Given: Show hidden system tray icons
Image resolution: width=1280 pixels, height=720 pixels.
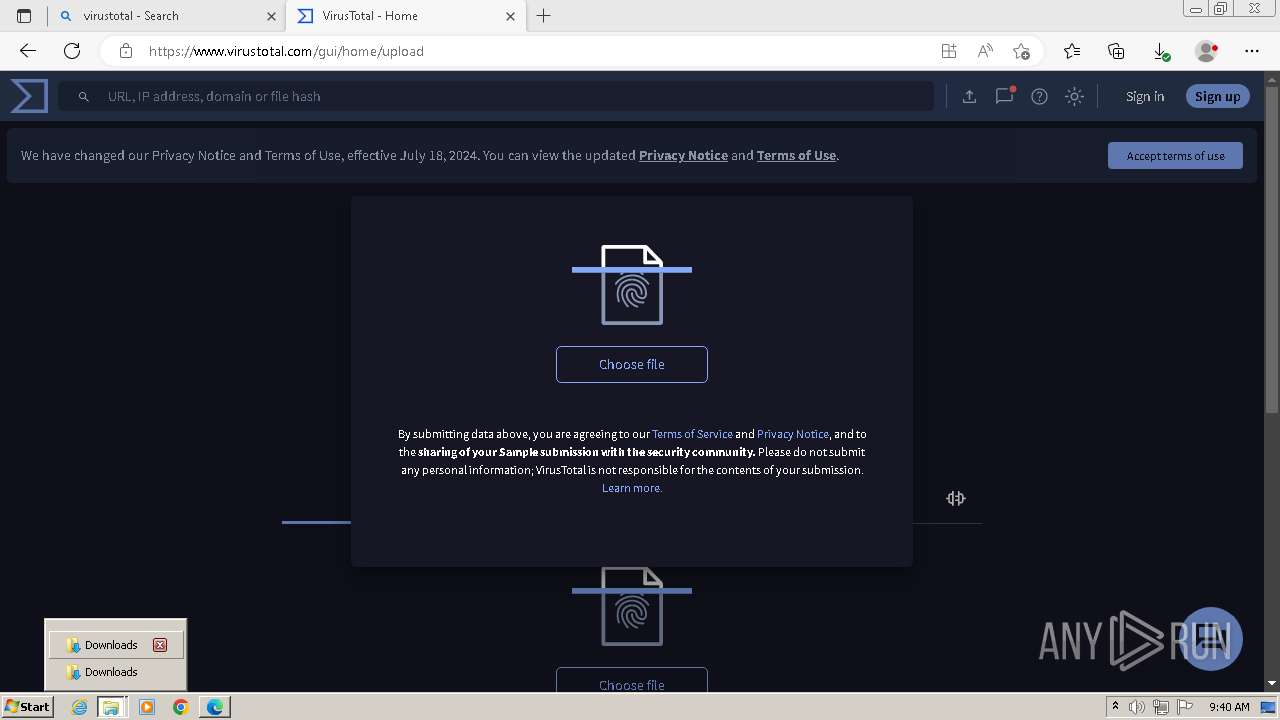Looking at the screenshot, I should tap(1115, 707).
